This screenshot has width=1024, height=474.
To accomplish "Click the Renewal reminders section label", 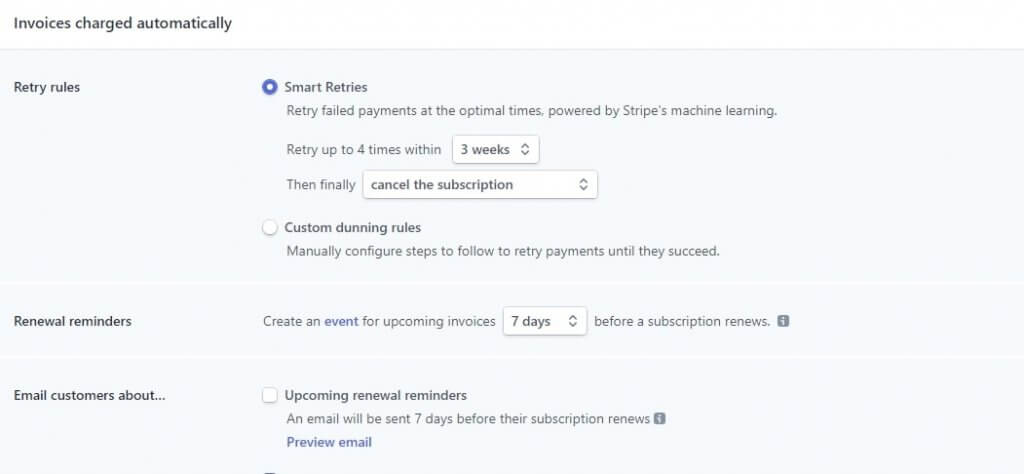I will 72,321.
